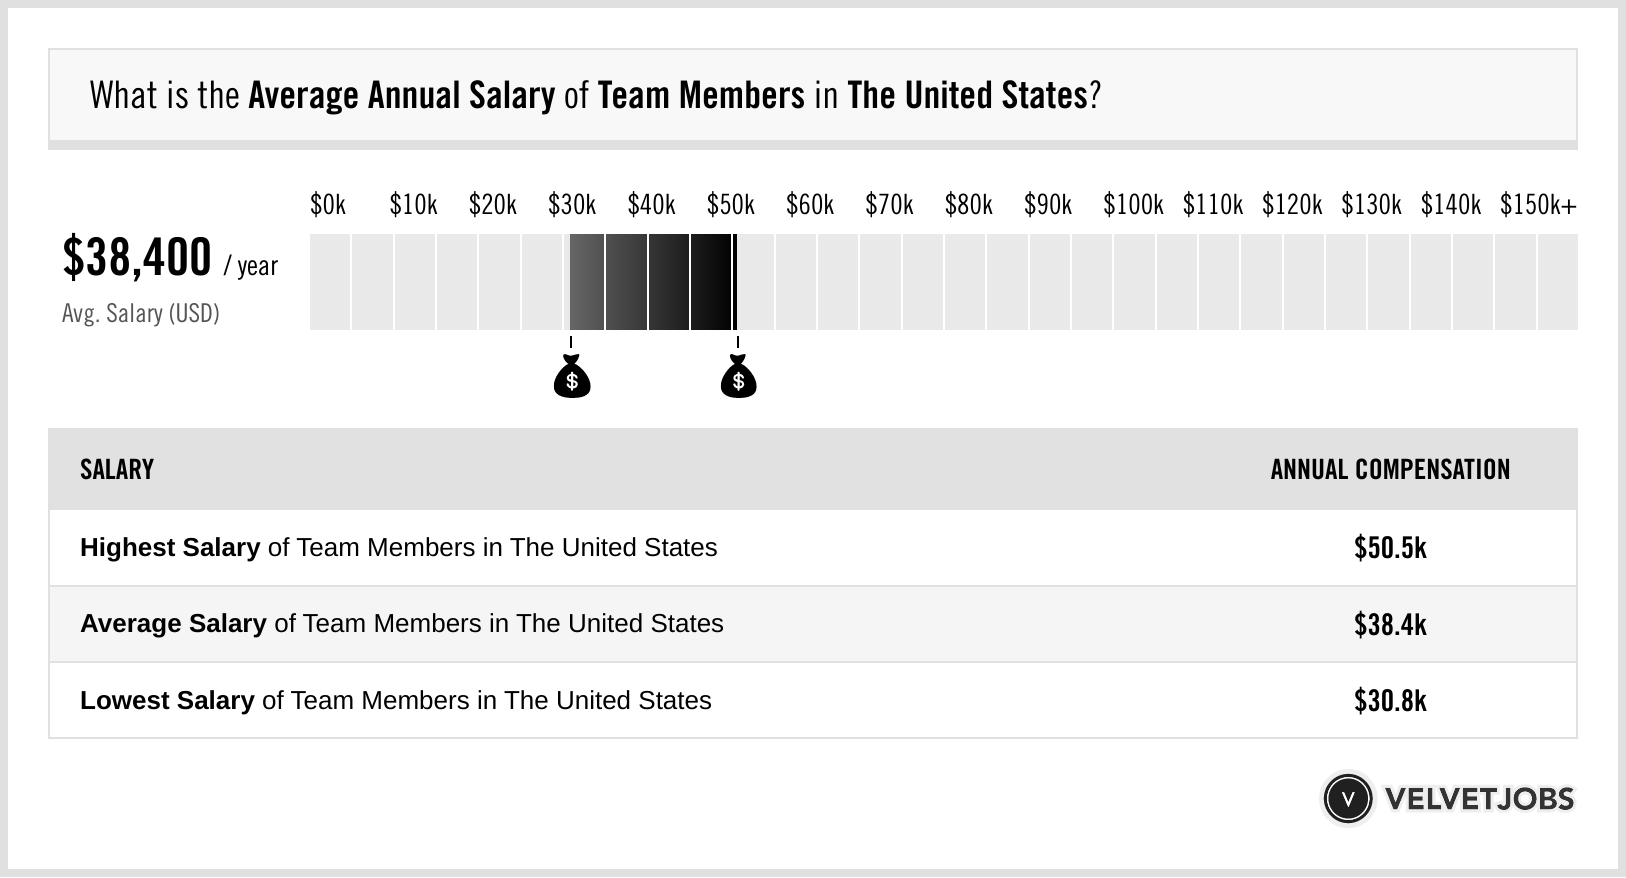Click the $100k scale label
The height and width of the screenshot is (878, 1626).
click(x=1133, y=205)
